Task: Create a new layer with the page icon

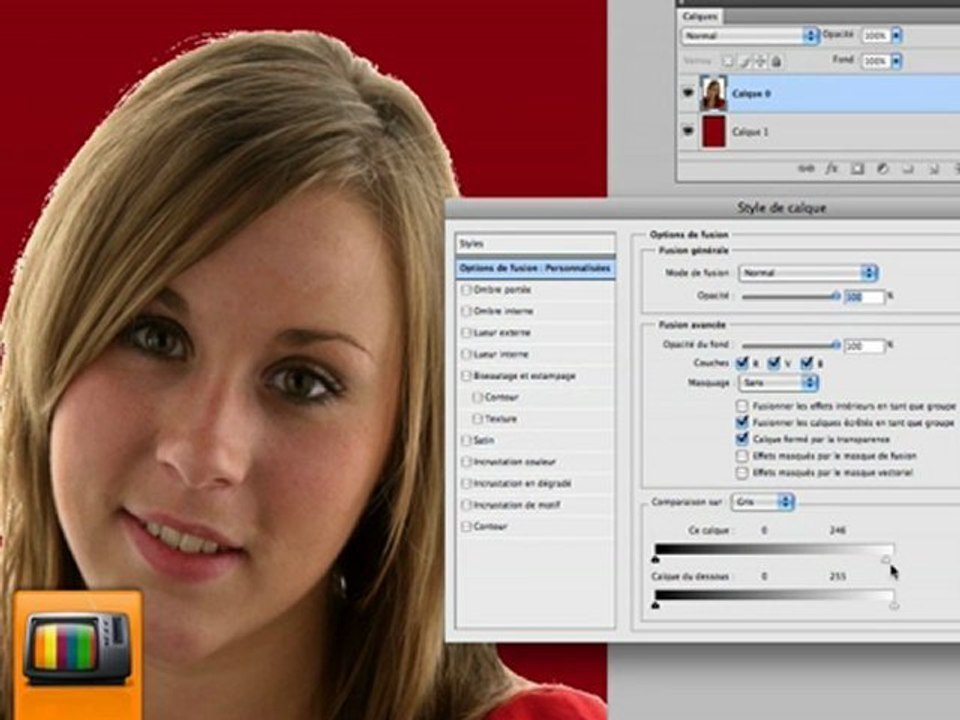Action: click(x=933, y=168)
